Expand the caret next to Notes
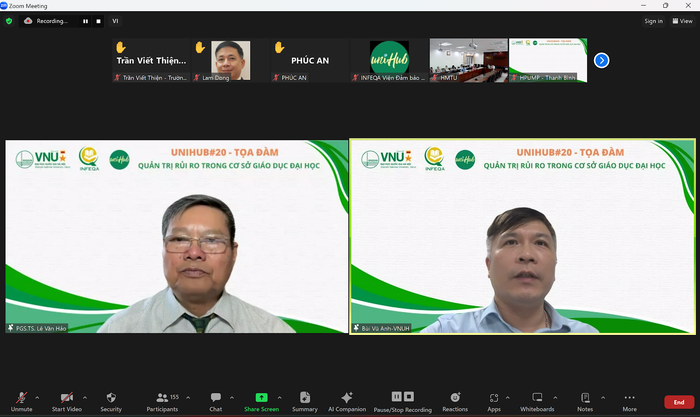 click(x=603, y=397)
